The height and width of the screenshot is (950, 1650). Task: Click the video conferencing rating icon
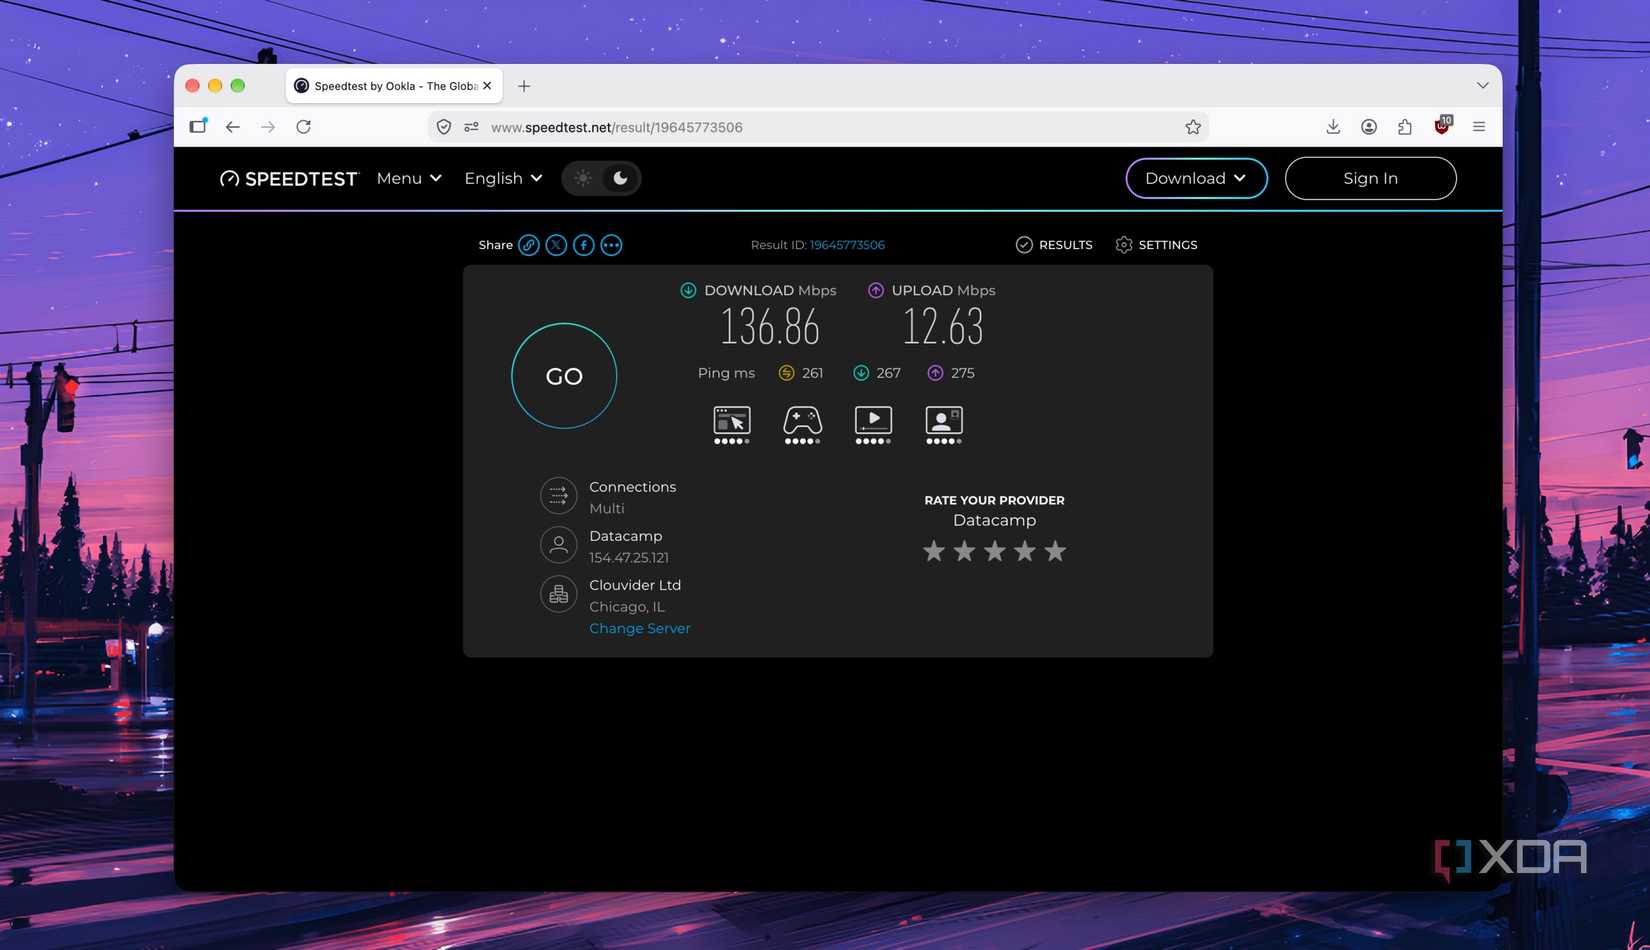pos(944,424)
